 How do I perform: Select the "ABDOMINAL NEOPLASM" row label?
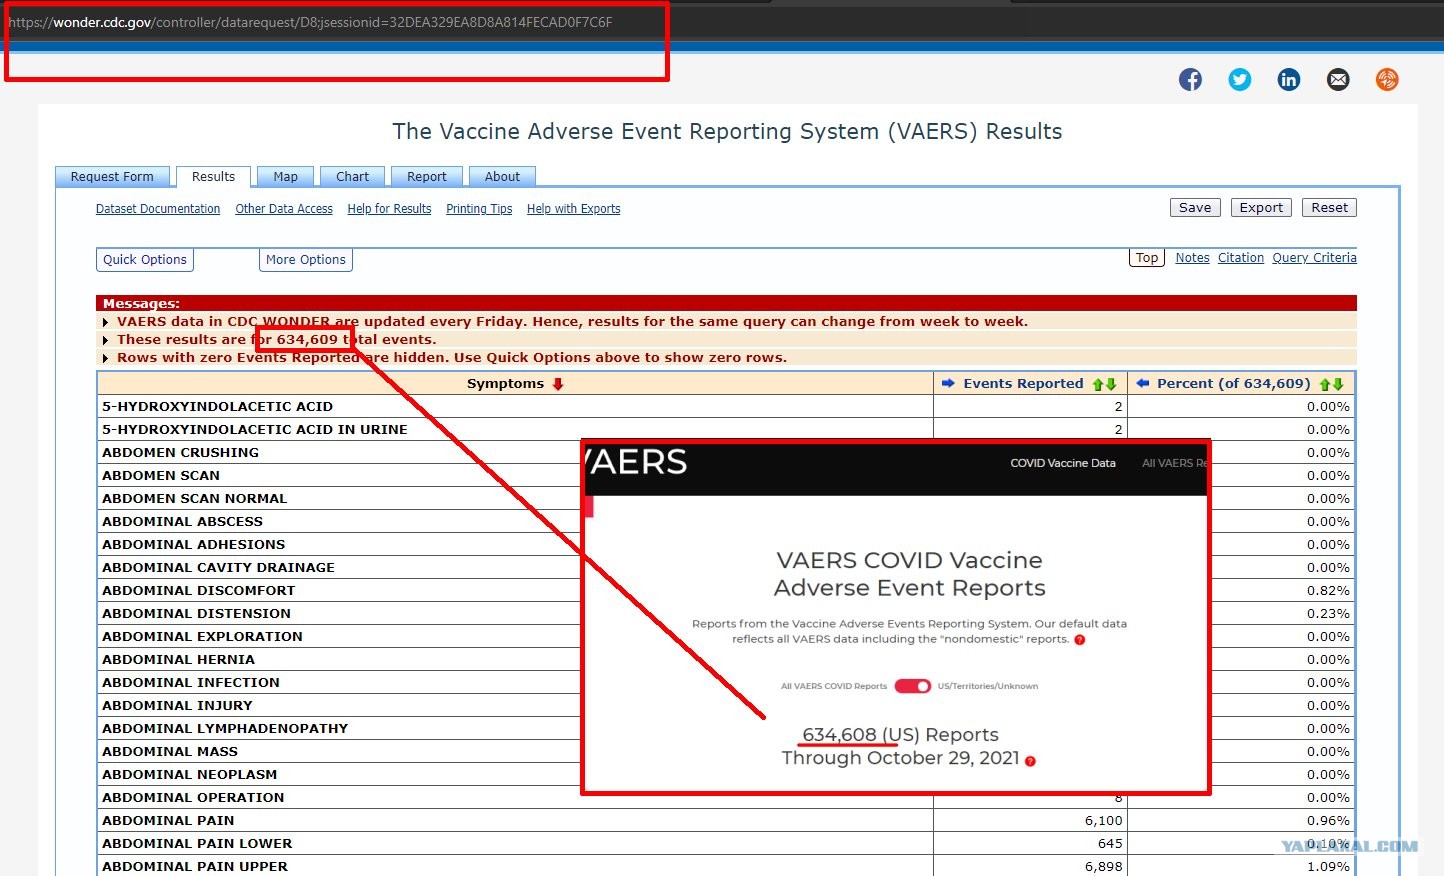coord(189,775)
